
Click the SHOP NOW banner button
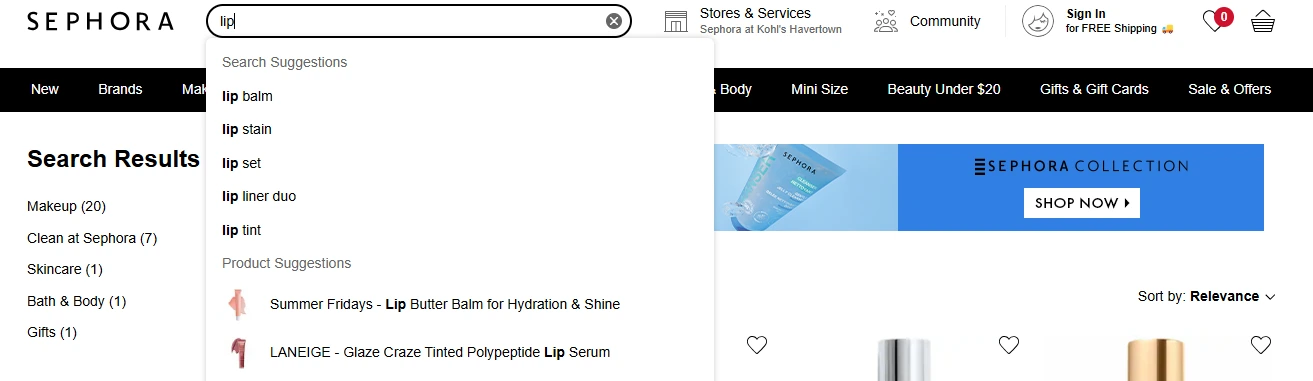coord(1081,203)
